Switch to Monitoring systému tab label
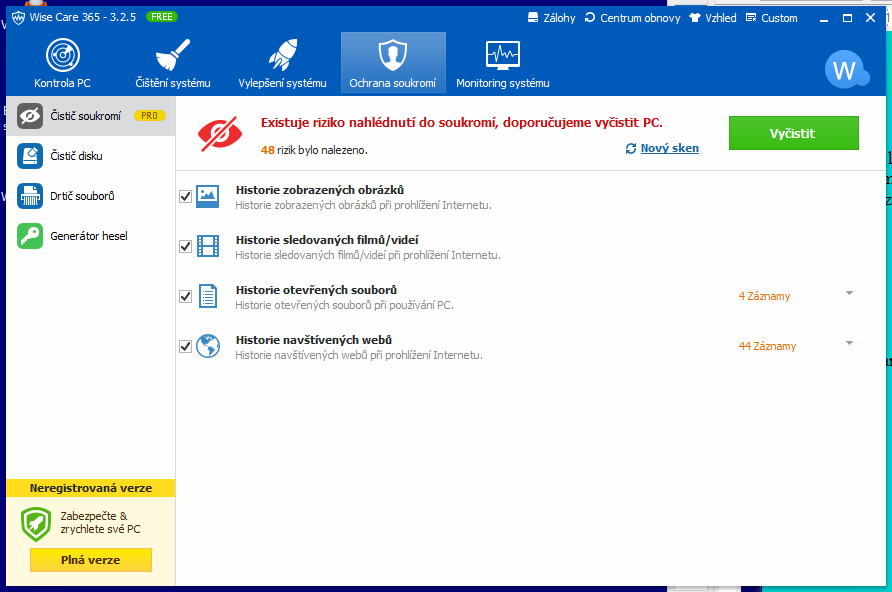This screenshot has width=892, height=592. click(x=503, y=83)
